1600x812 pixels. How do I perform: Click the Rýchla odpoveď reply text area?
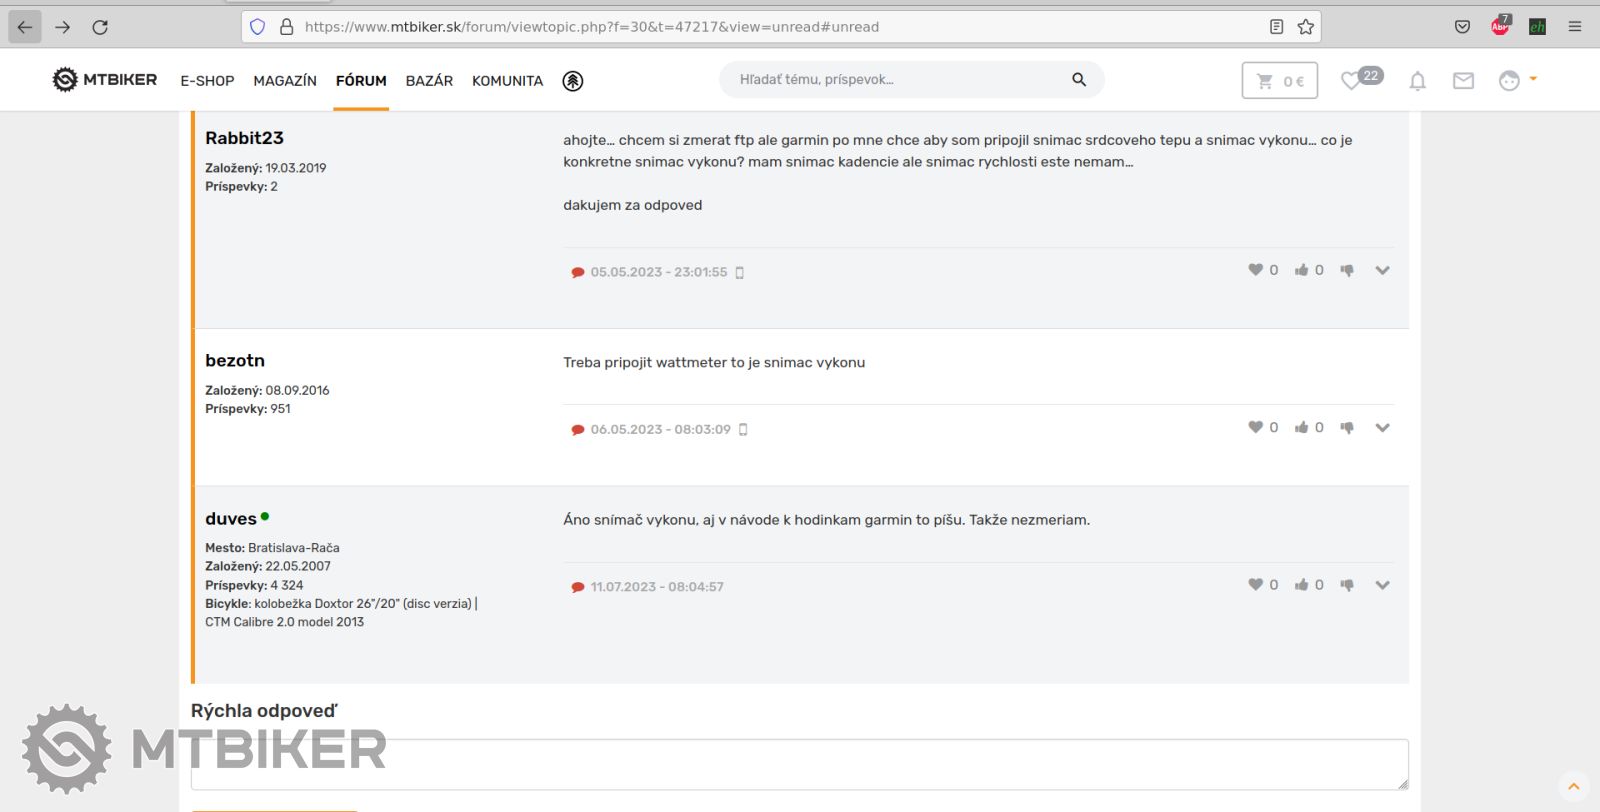[x=799, y=764]
